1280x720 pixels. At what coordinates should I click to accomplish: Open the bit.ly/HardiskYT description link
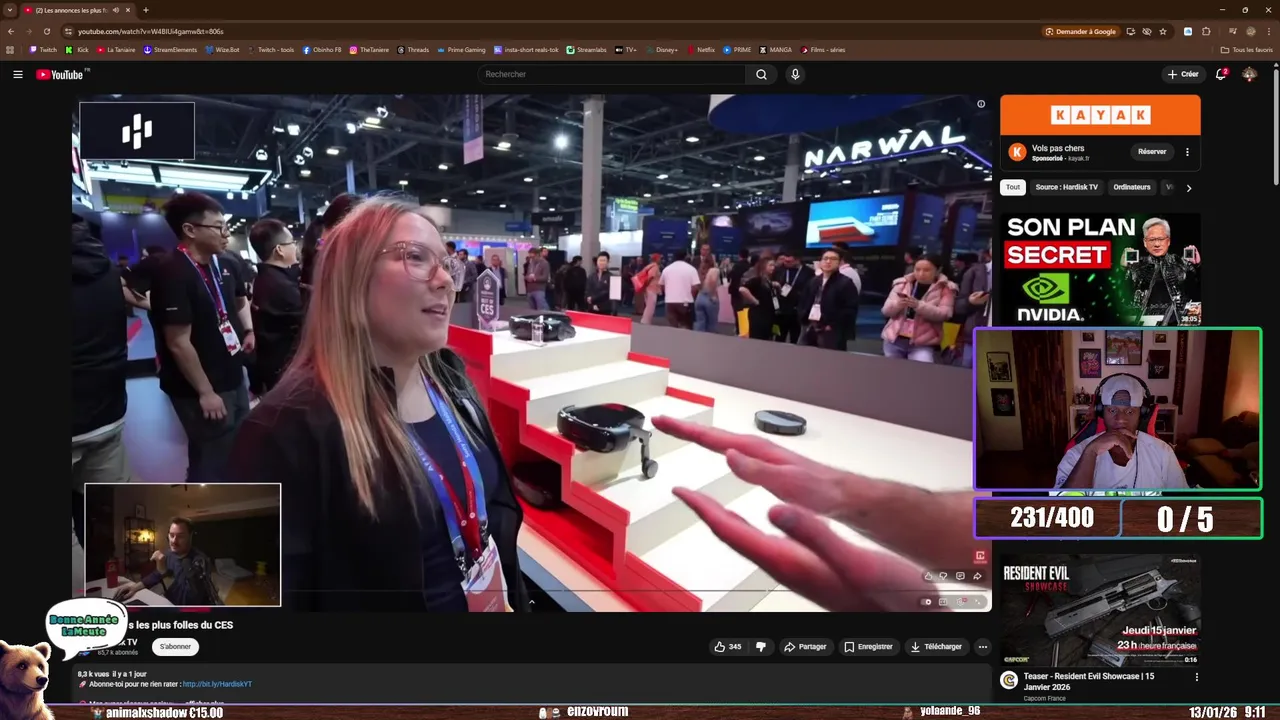coord(217,684)
